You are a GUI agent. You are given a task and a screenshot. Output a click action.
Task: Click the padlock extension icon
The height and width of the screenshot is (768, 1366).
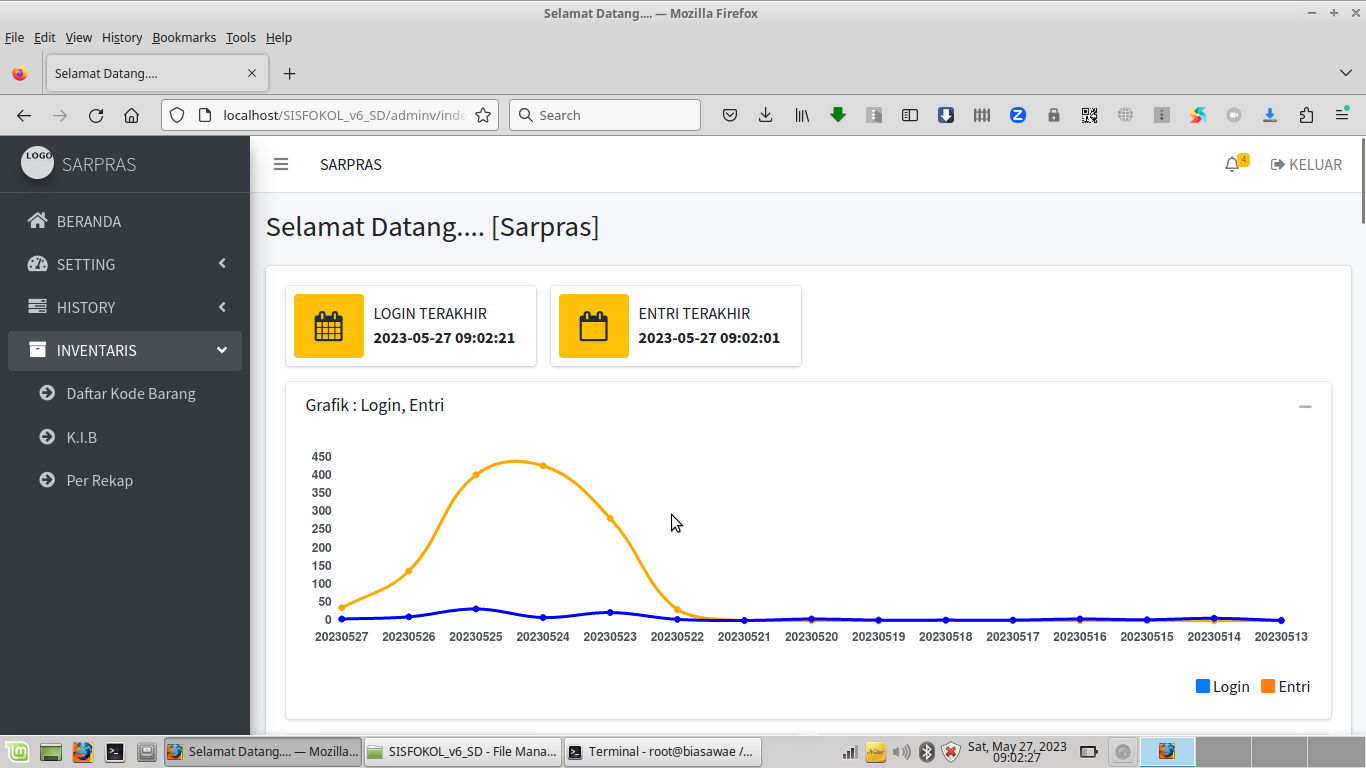tap(1054, 115)
